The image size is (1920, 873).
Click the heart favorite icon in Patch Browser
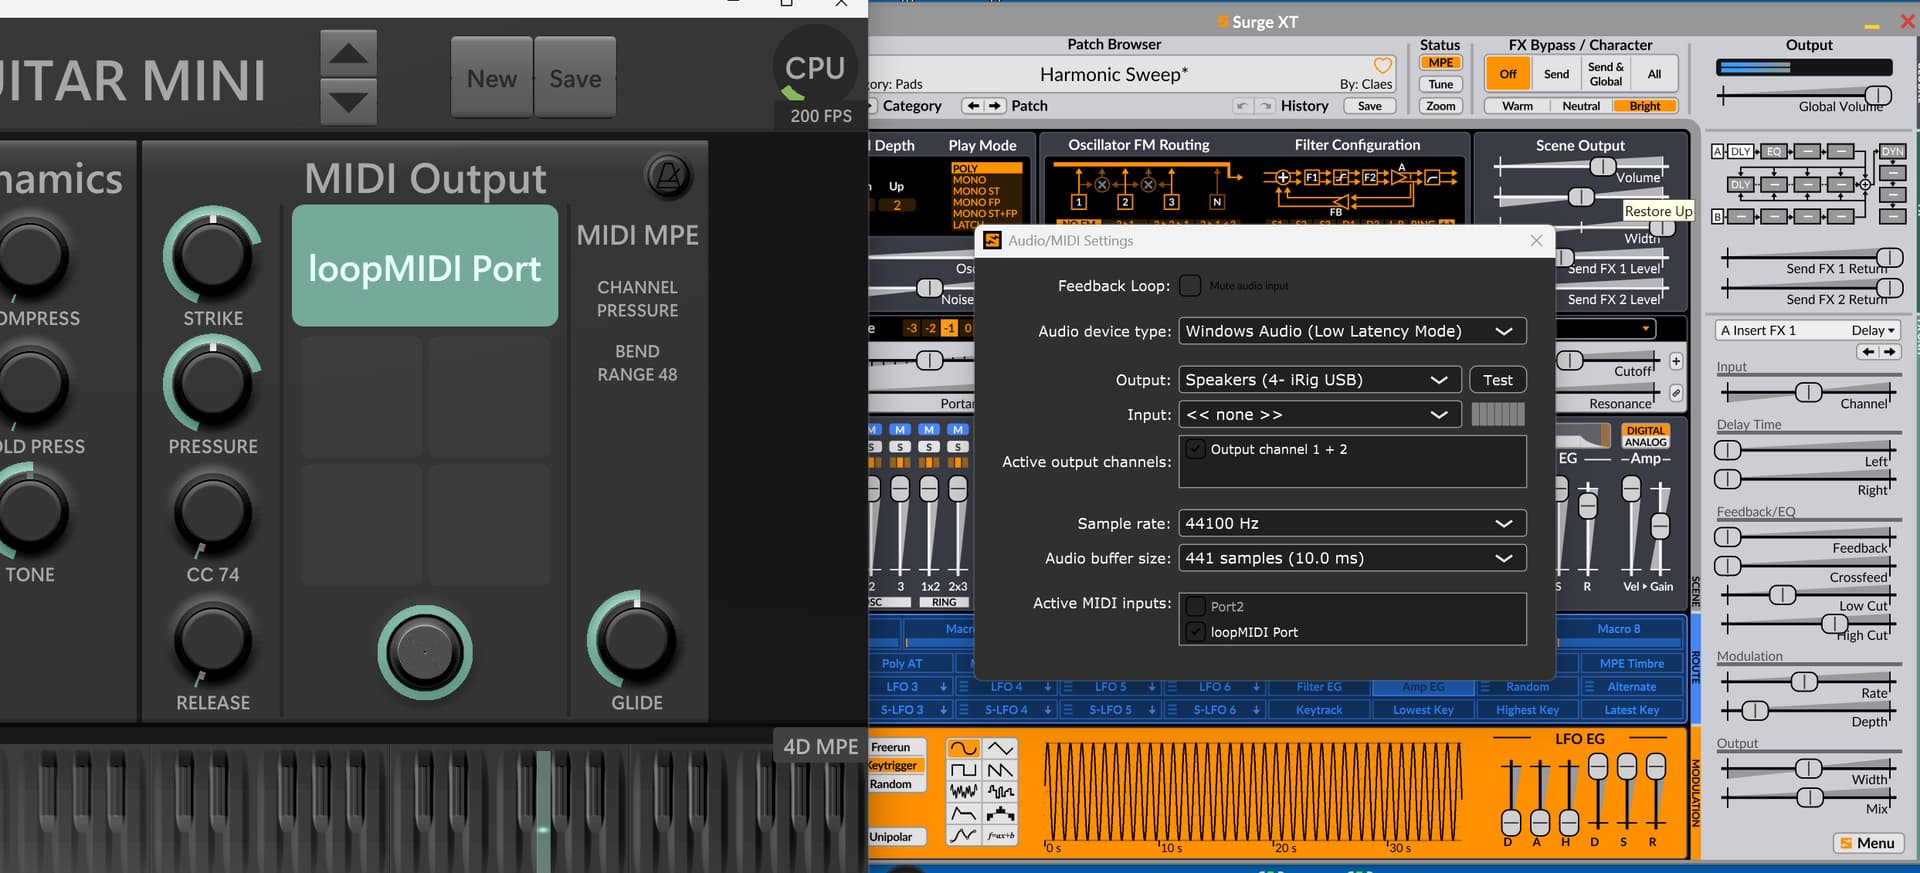[1382, 65]
